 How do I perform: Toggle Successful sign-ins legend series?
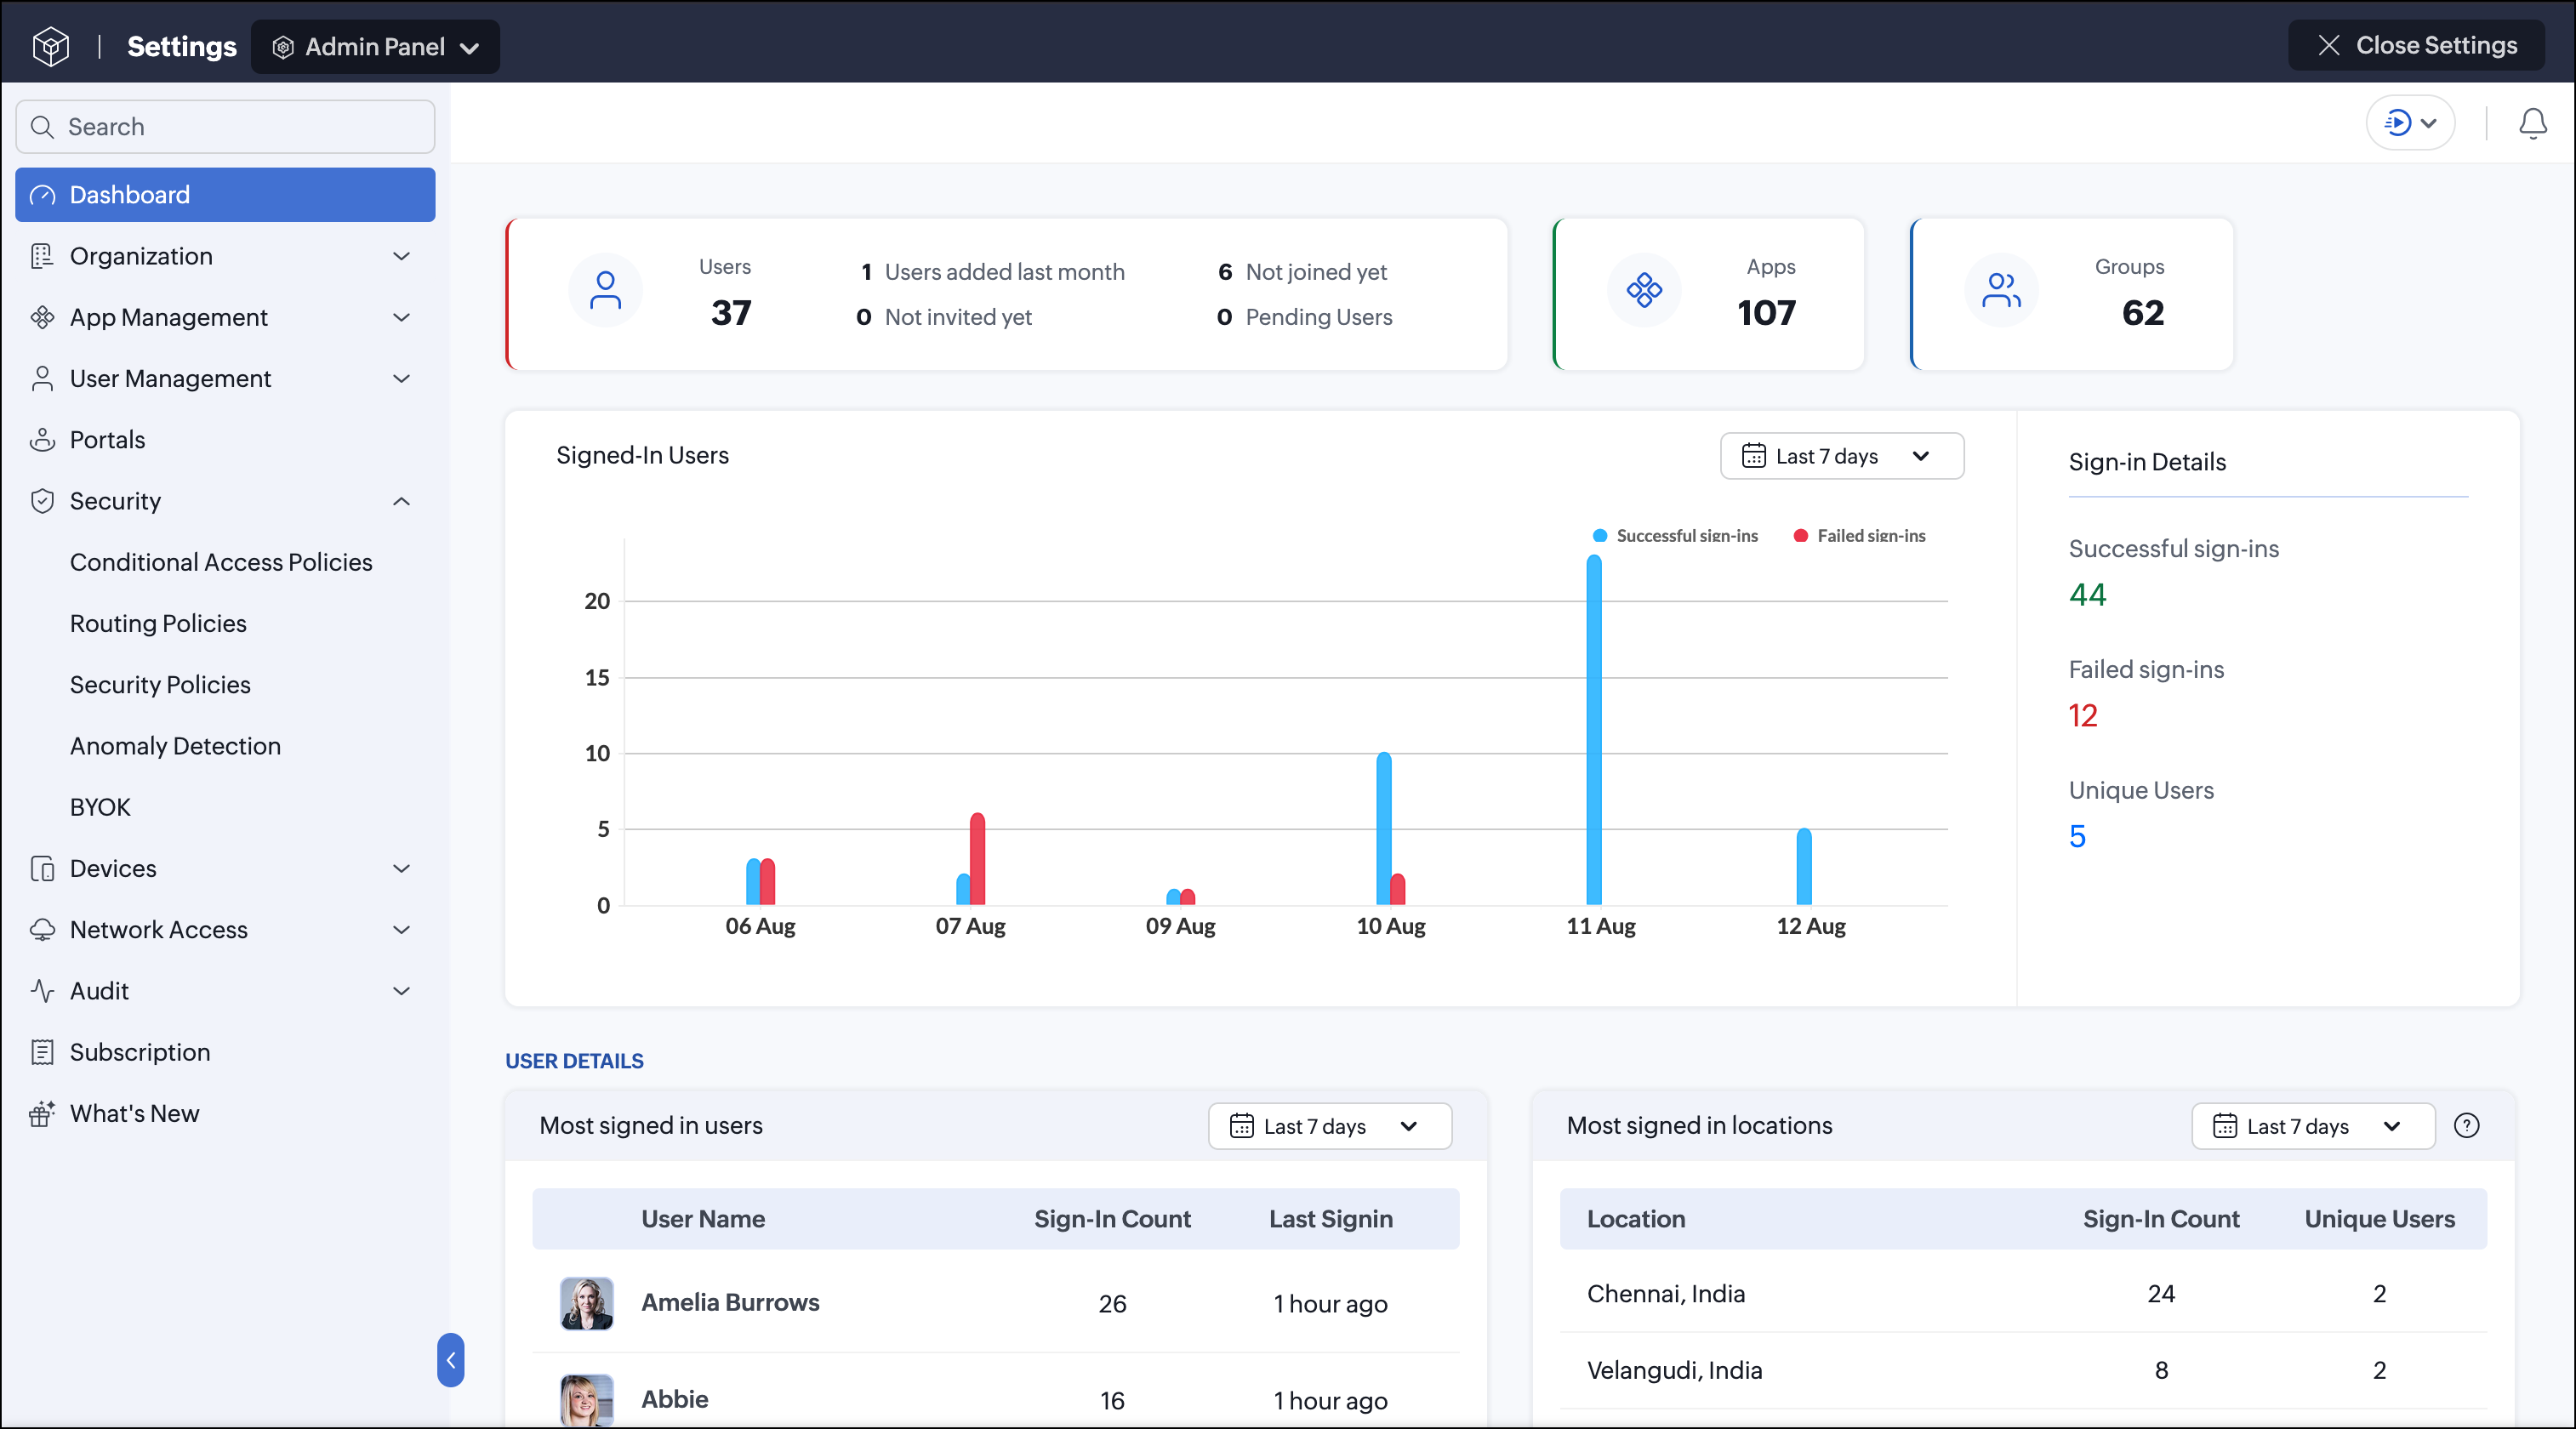click(x=1675, y=536)
